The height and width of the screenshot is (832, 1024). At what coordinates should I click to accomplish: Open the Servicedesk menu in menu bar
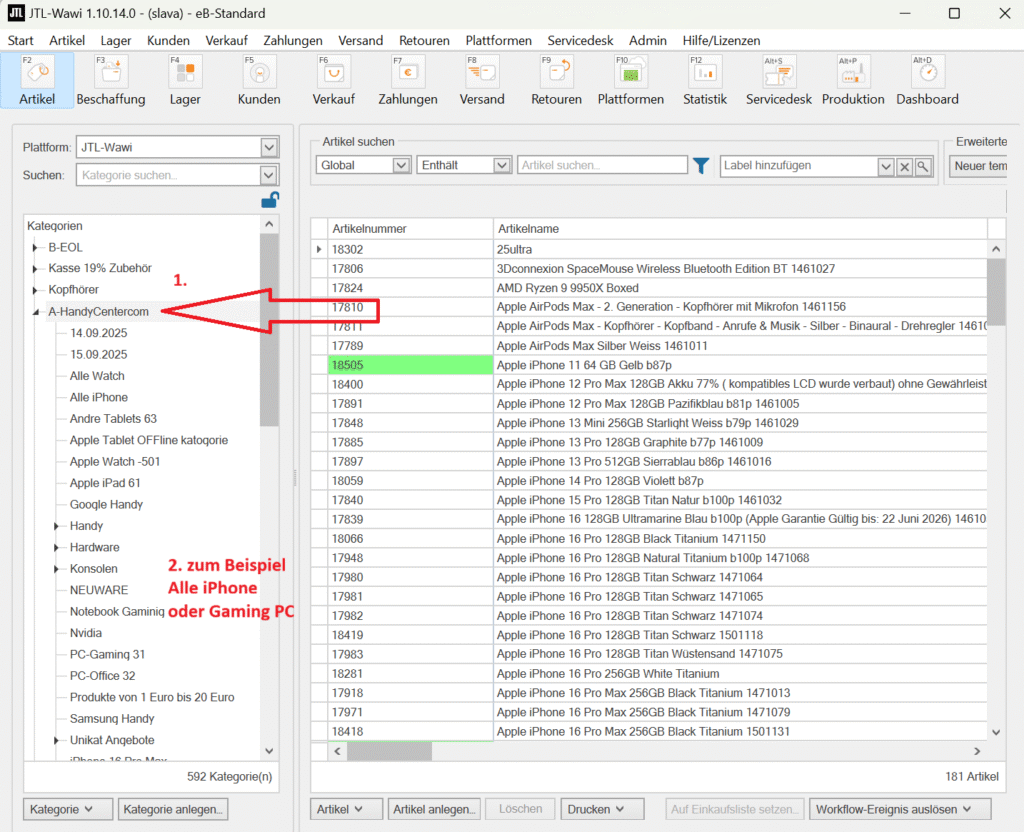point(579,41)
